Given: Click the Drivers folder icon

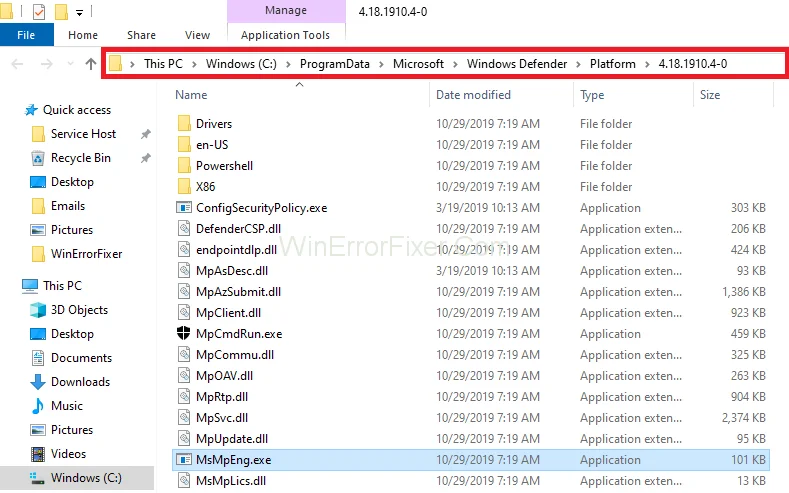Looking at the screenshot, I should click(x=184, y=124).
